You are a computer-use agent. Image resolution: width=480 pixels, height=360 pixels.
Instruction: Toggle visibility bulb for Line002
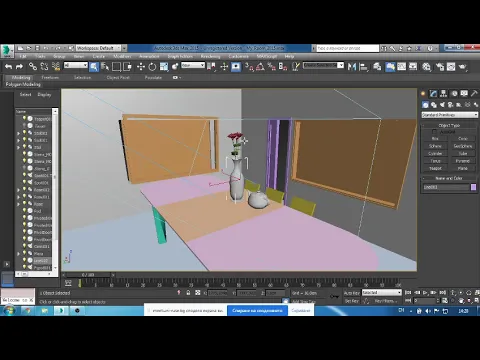tap(24, 260)
